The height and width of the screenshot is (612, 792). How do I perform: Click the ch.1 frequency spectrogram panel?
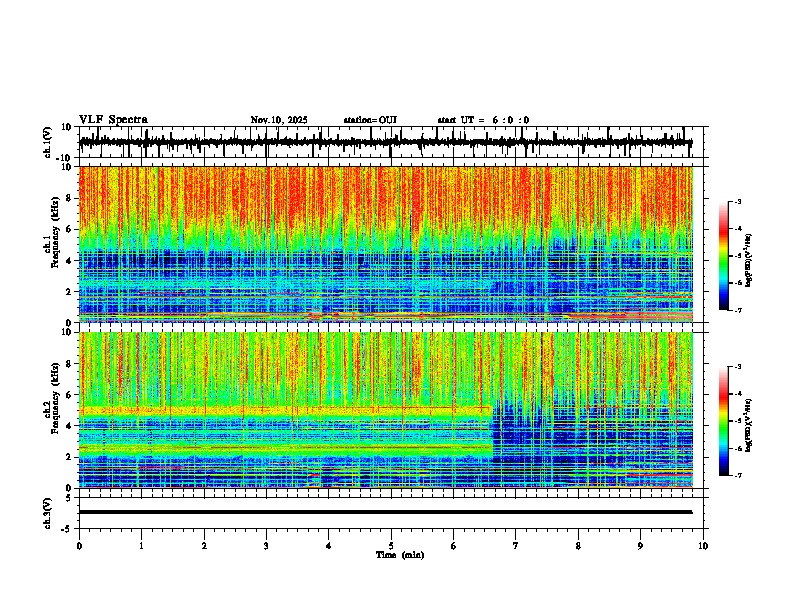(x=385, y=244)
